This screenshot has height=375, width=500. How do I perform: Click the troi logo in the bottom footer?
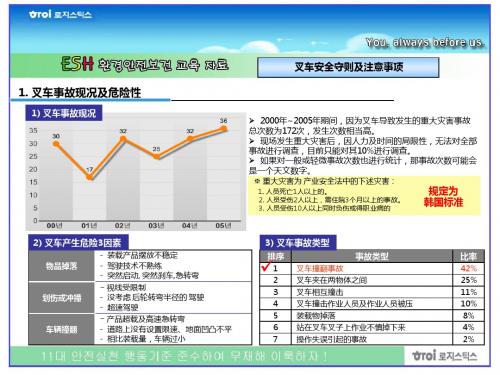pyautogui.click(x=445, y=356)
